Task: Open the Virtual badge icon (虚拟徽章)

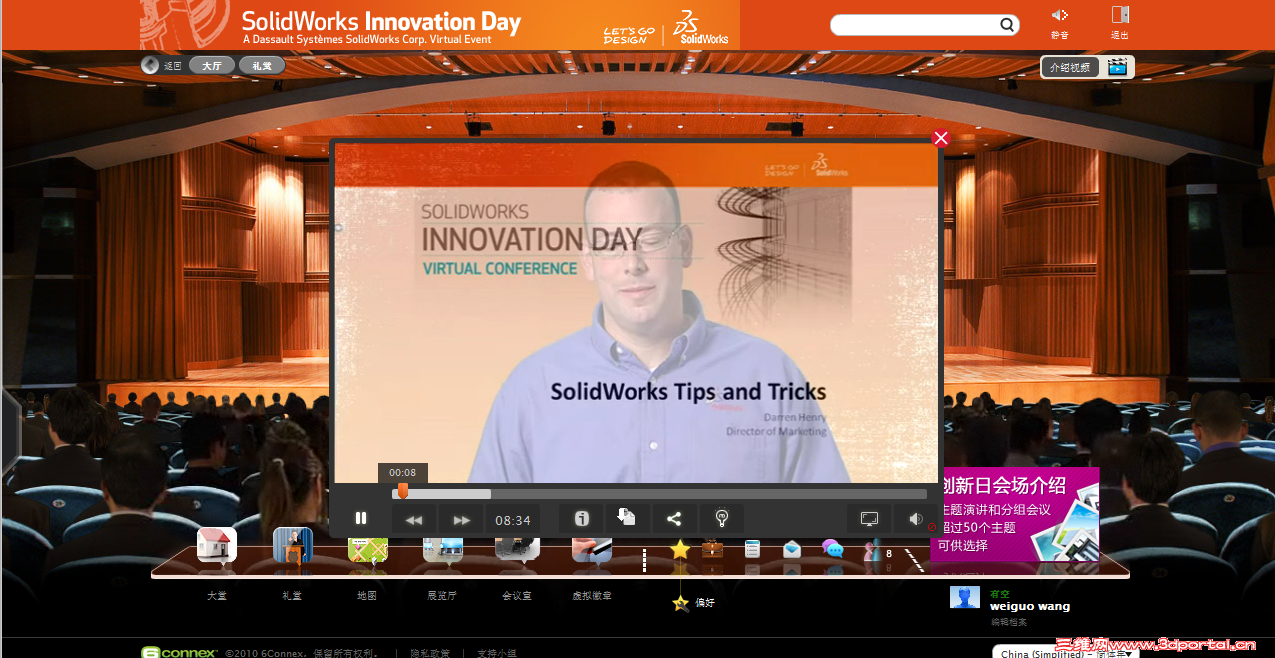Action: click(x=592, y=549)
